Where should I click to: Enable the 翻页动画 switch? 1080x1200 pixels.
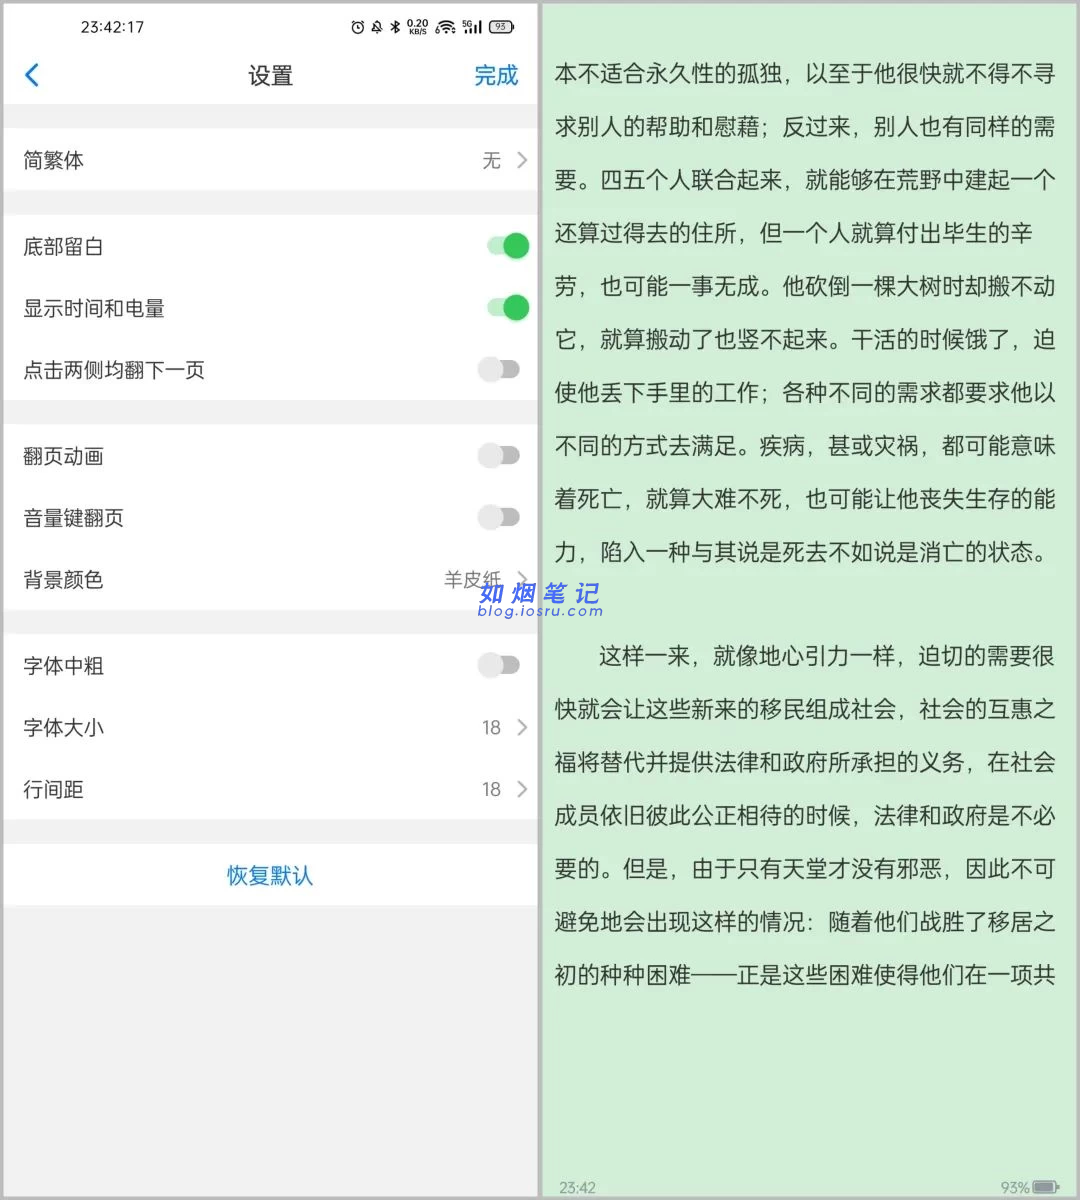click(x=499, y=456)
